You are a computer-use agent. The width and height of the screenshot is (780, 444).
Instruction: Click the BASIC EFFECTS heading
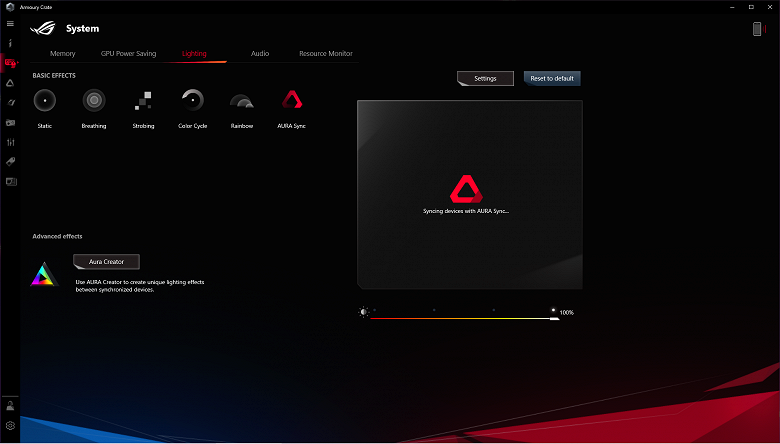point(54,76)
